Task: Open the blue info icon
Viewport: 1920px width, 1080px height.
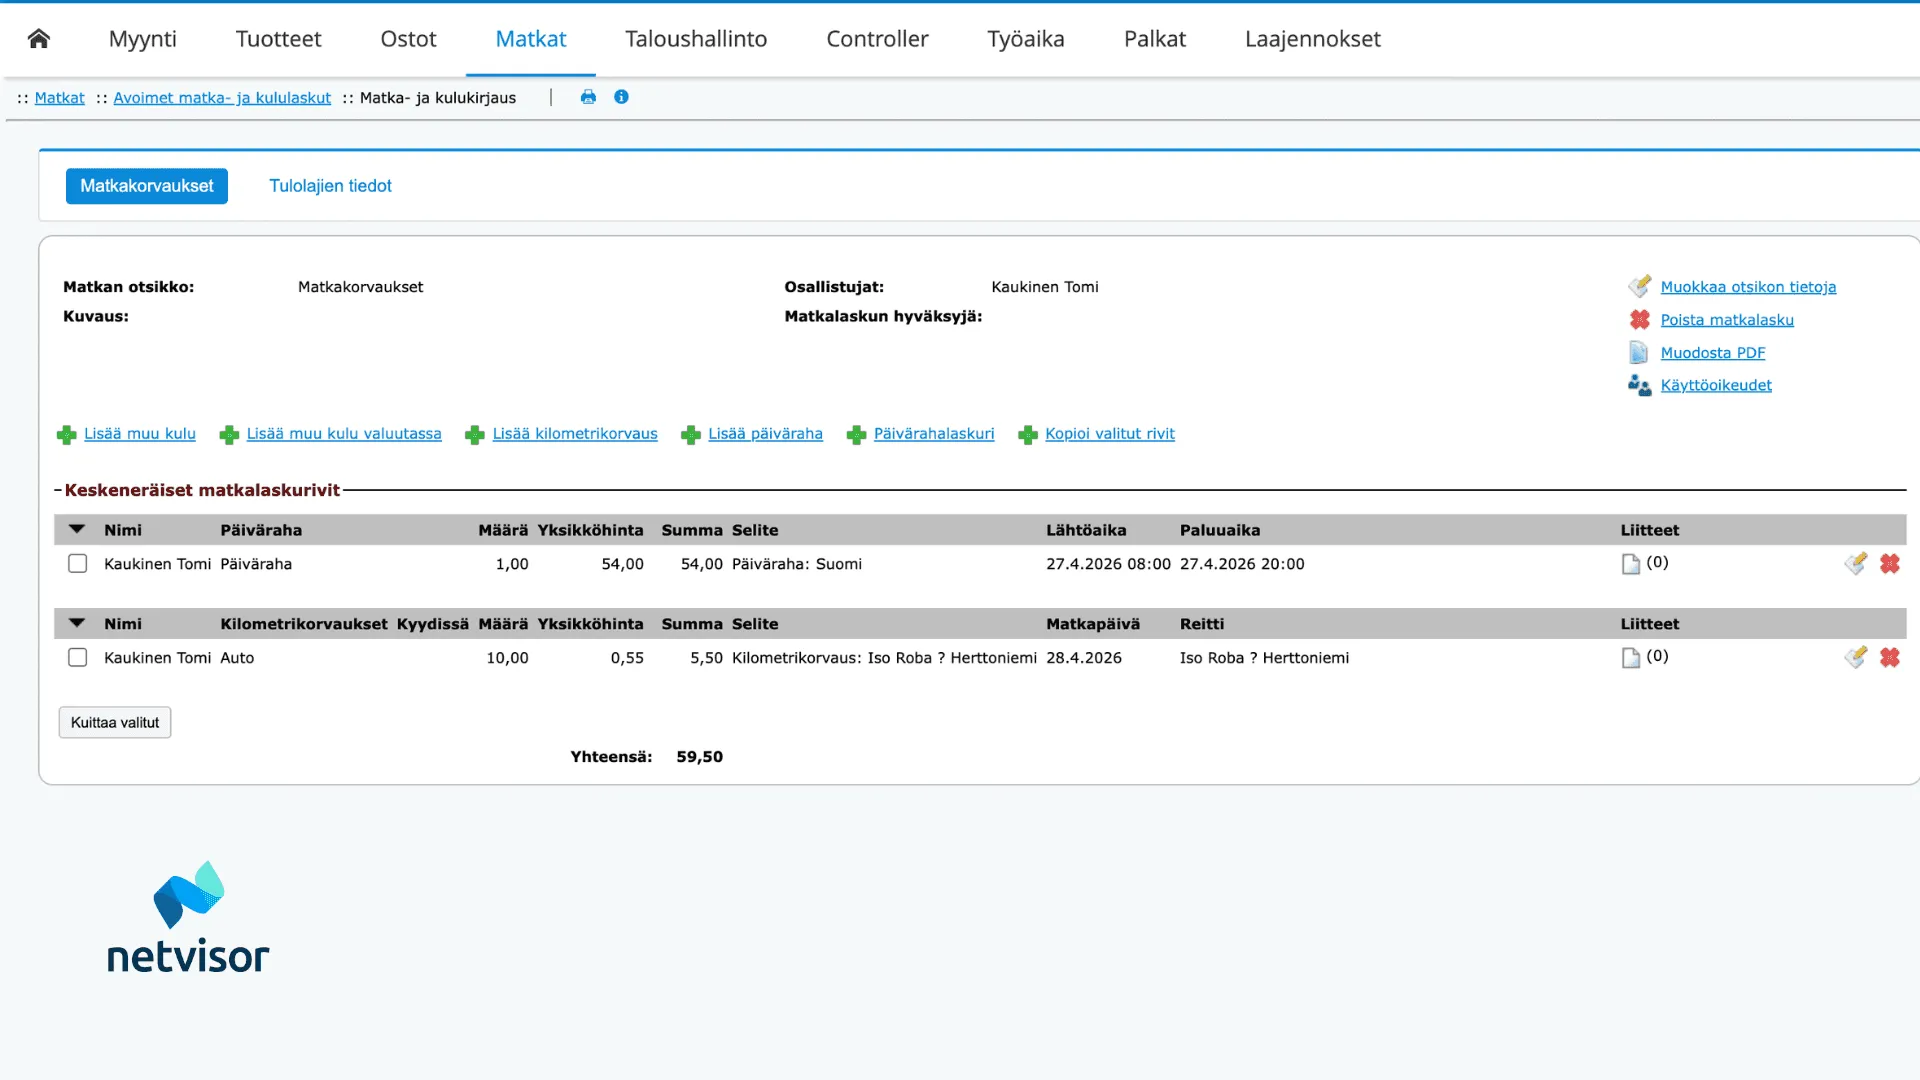Action: (621, 97)
